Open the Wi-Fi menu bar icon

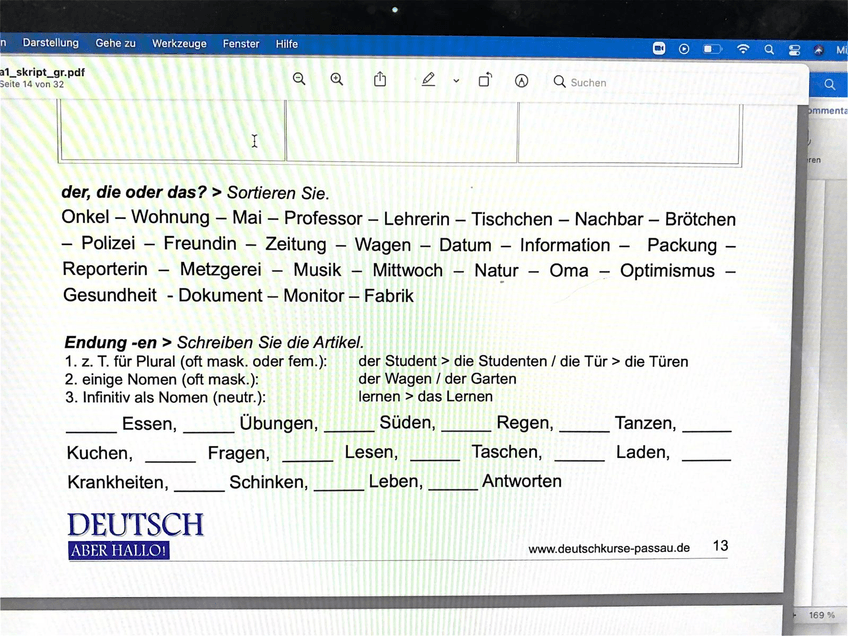tap(744, 49)
